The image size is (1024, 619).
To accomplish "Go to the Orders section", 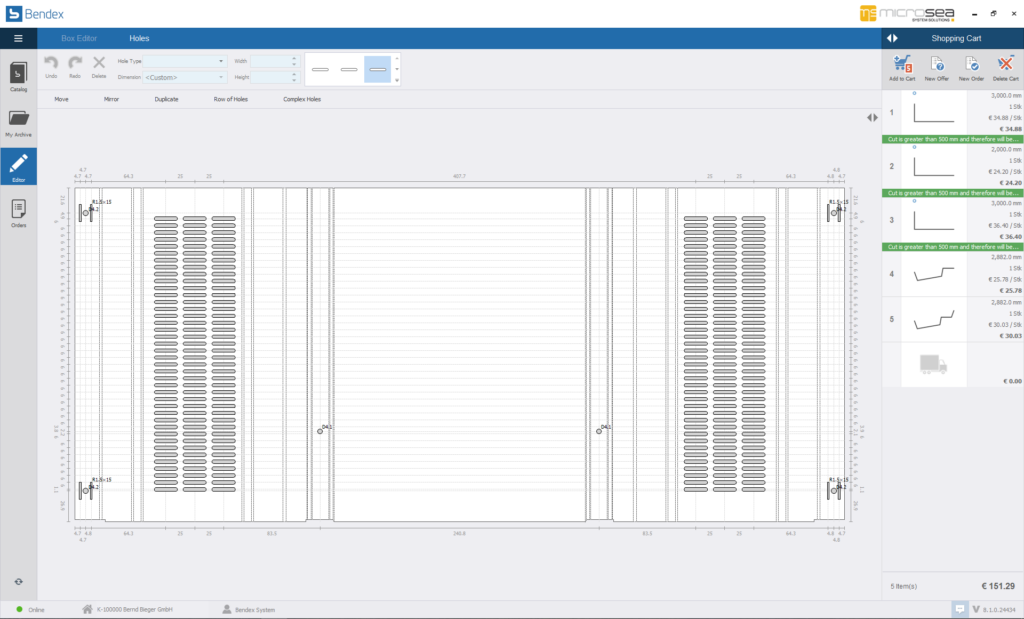I will 18,212.
